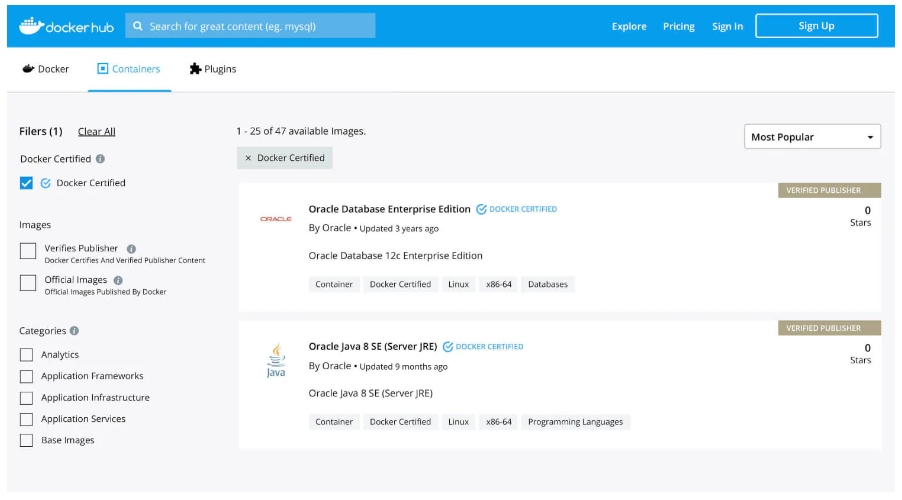Click the Container tag on the Oracle Database card
The image size is (902, 500).
coord(334,284)
